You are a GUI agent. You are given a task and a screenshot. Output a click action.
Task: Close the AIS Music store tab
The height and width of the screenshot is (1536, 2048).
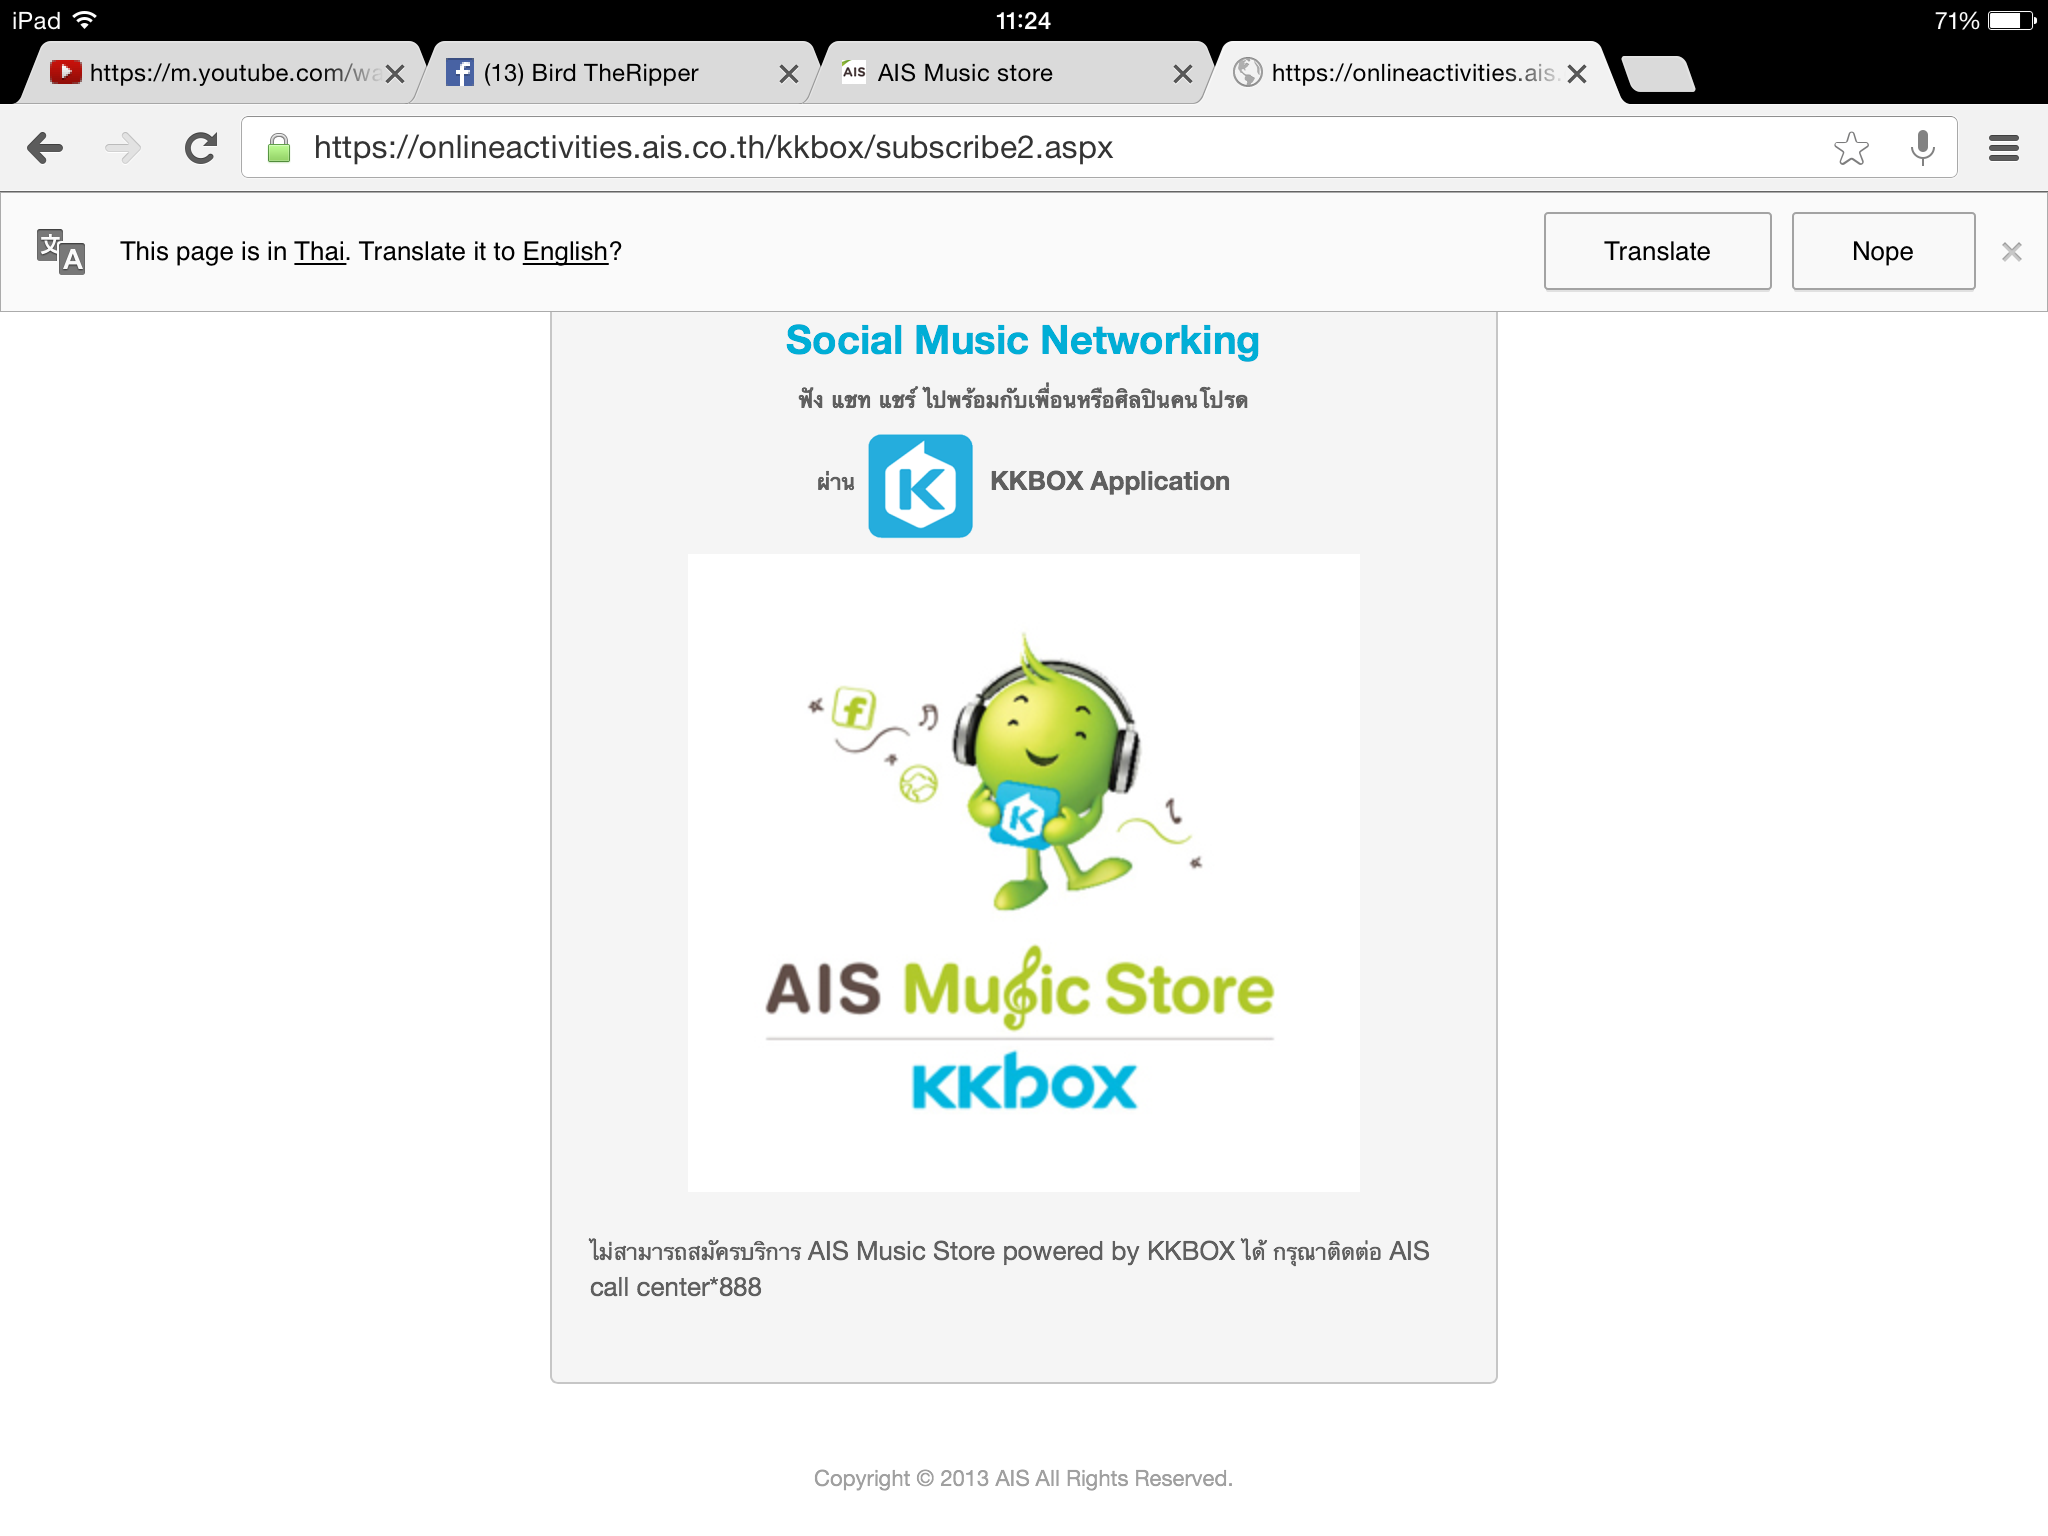click(x=1182, y=74)
